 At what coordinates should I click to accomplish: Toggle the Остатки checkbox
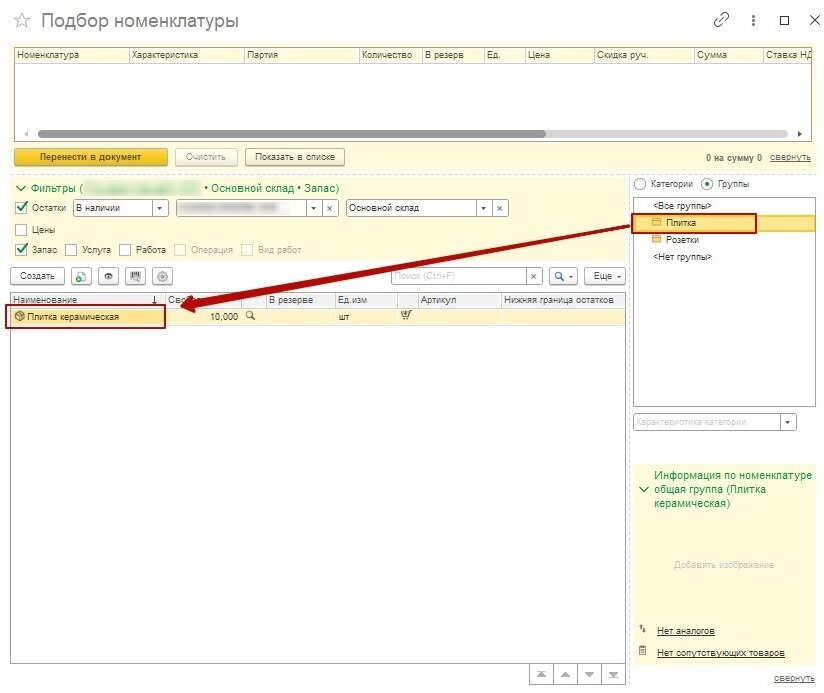coord(22,208)
